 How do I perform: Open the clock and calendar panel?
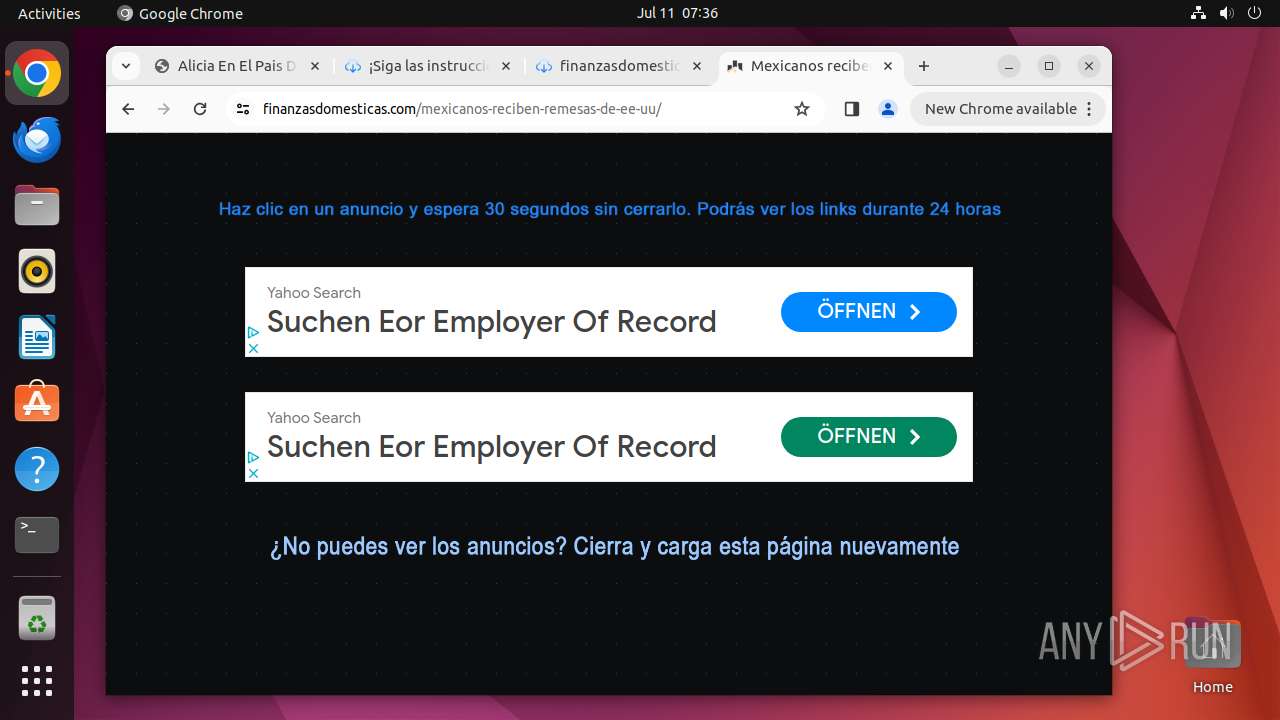pos(677,13)
